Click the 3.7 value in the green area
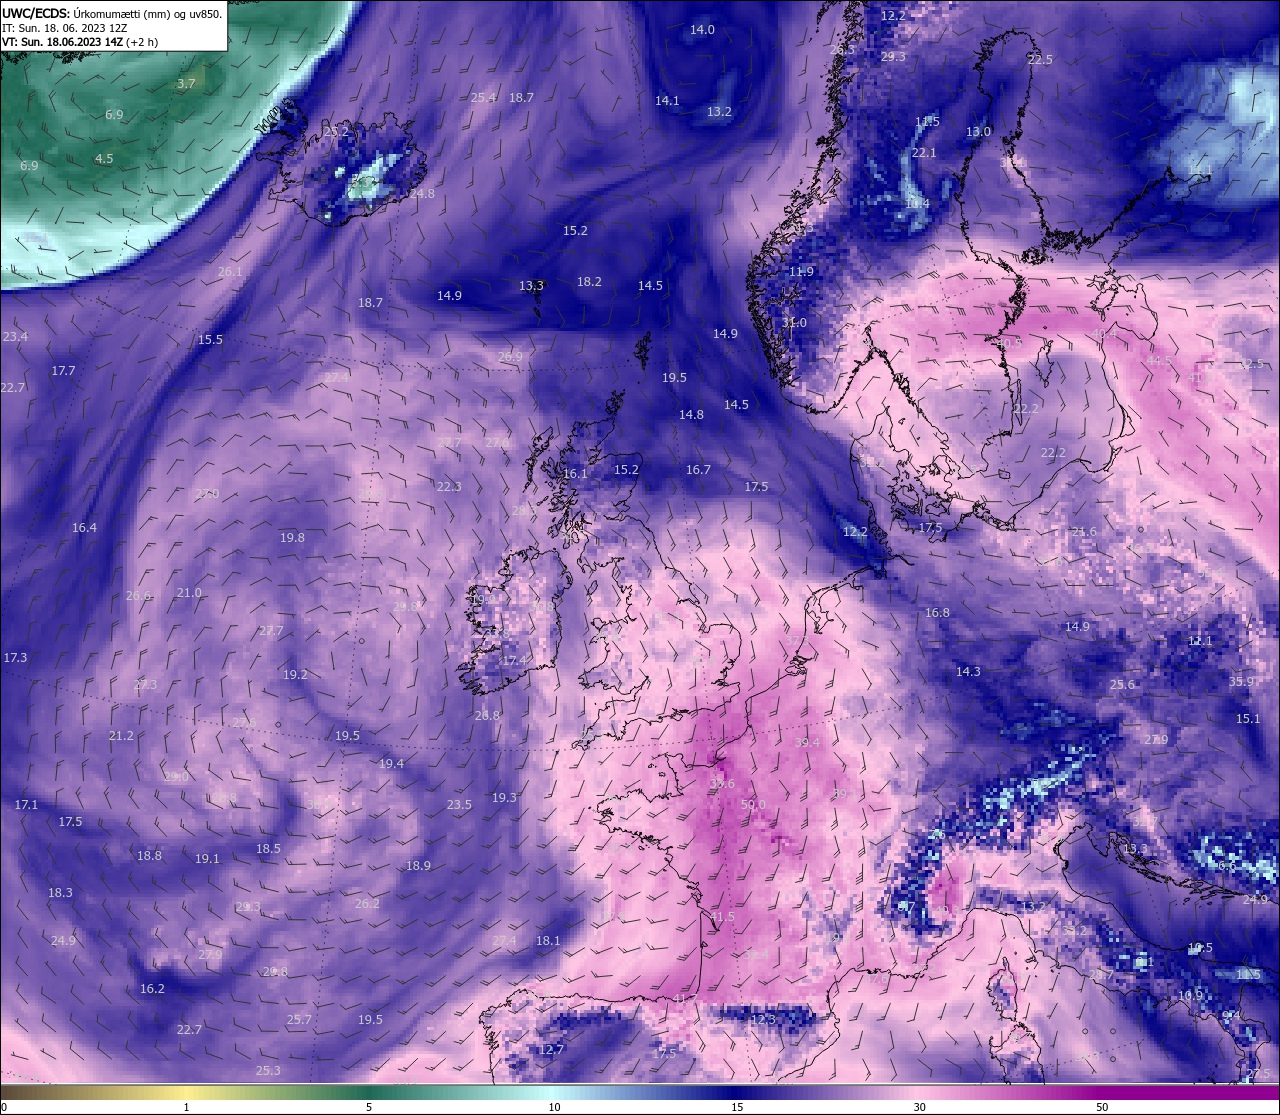1280x1115 pixels. [187, 84]
